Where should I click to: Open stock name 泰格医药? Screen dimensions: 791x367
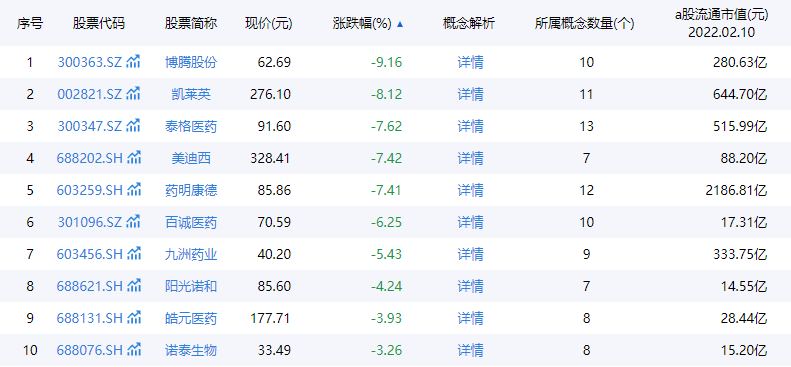(191, 126)
